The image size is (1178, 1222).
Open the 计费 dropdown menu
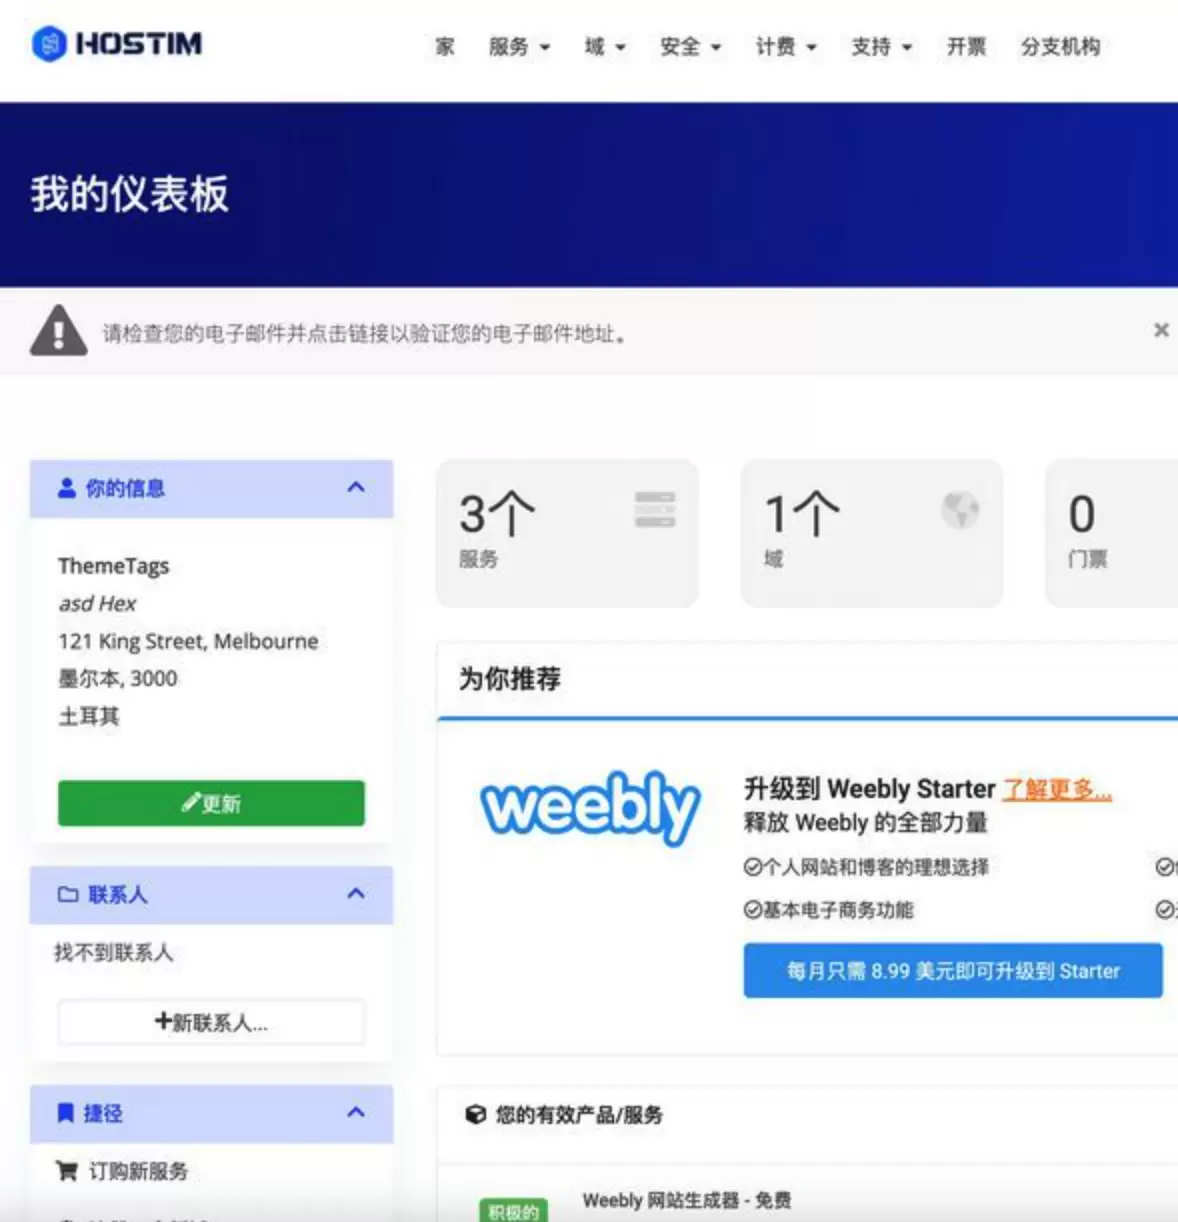pos(786,47)
